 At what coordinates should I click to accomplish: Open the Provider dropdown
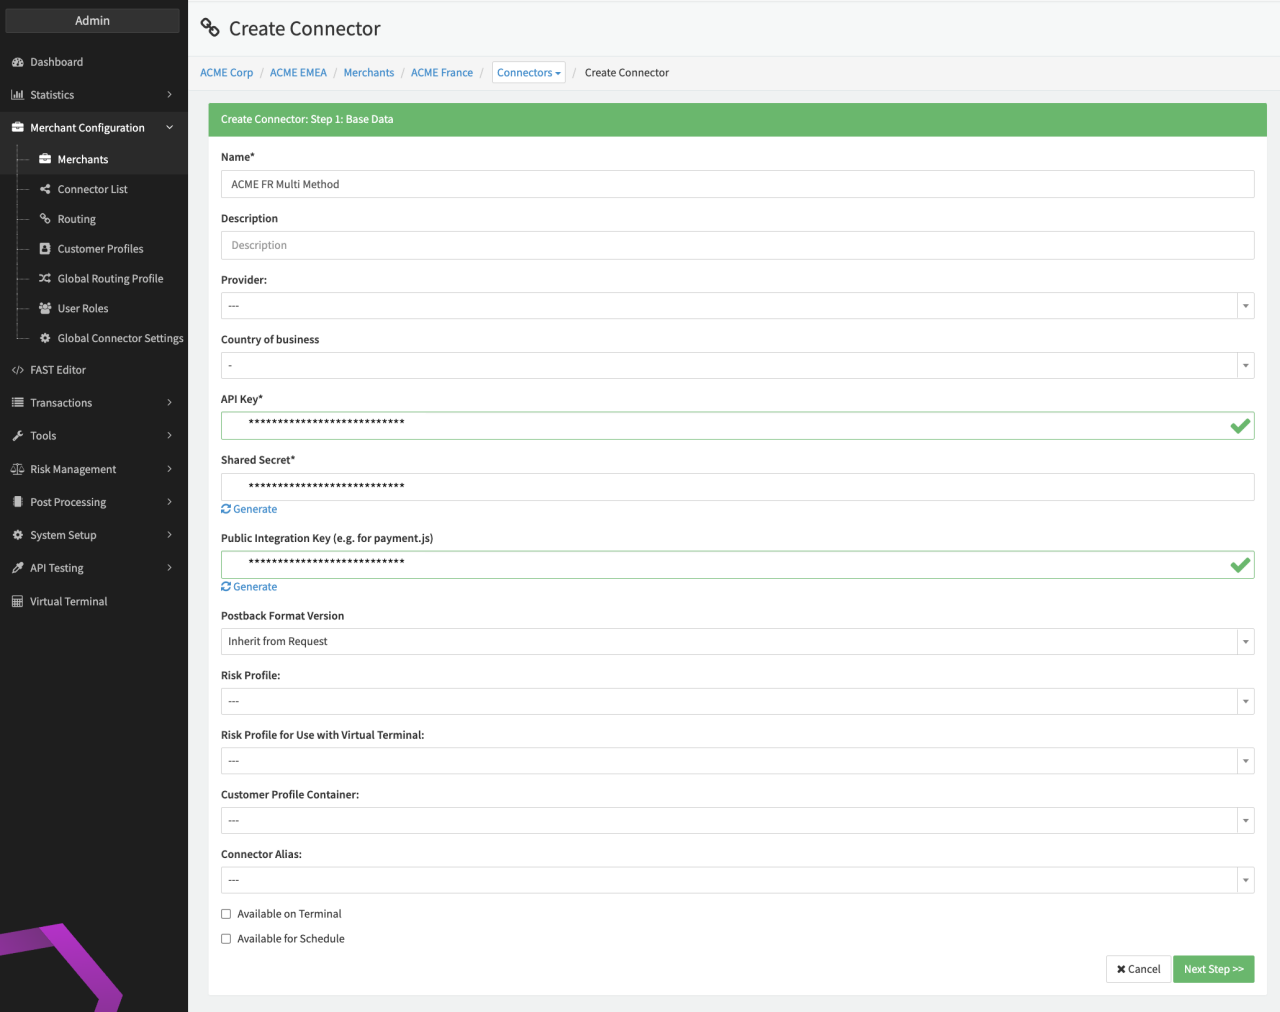[737, 306]
